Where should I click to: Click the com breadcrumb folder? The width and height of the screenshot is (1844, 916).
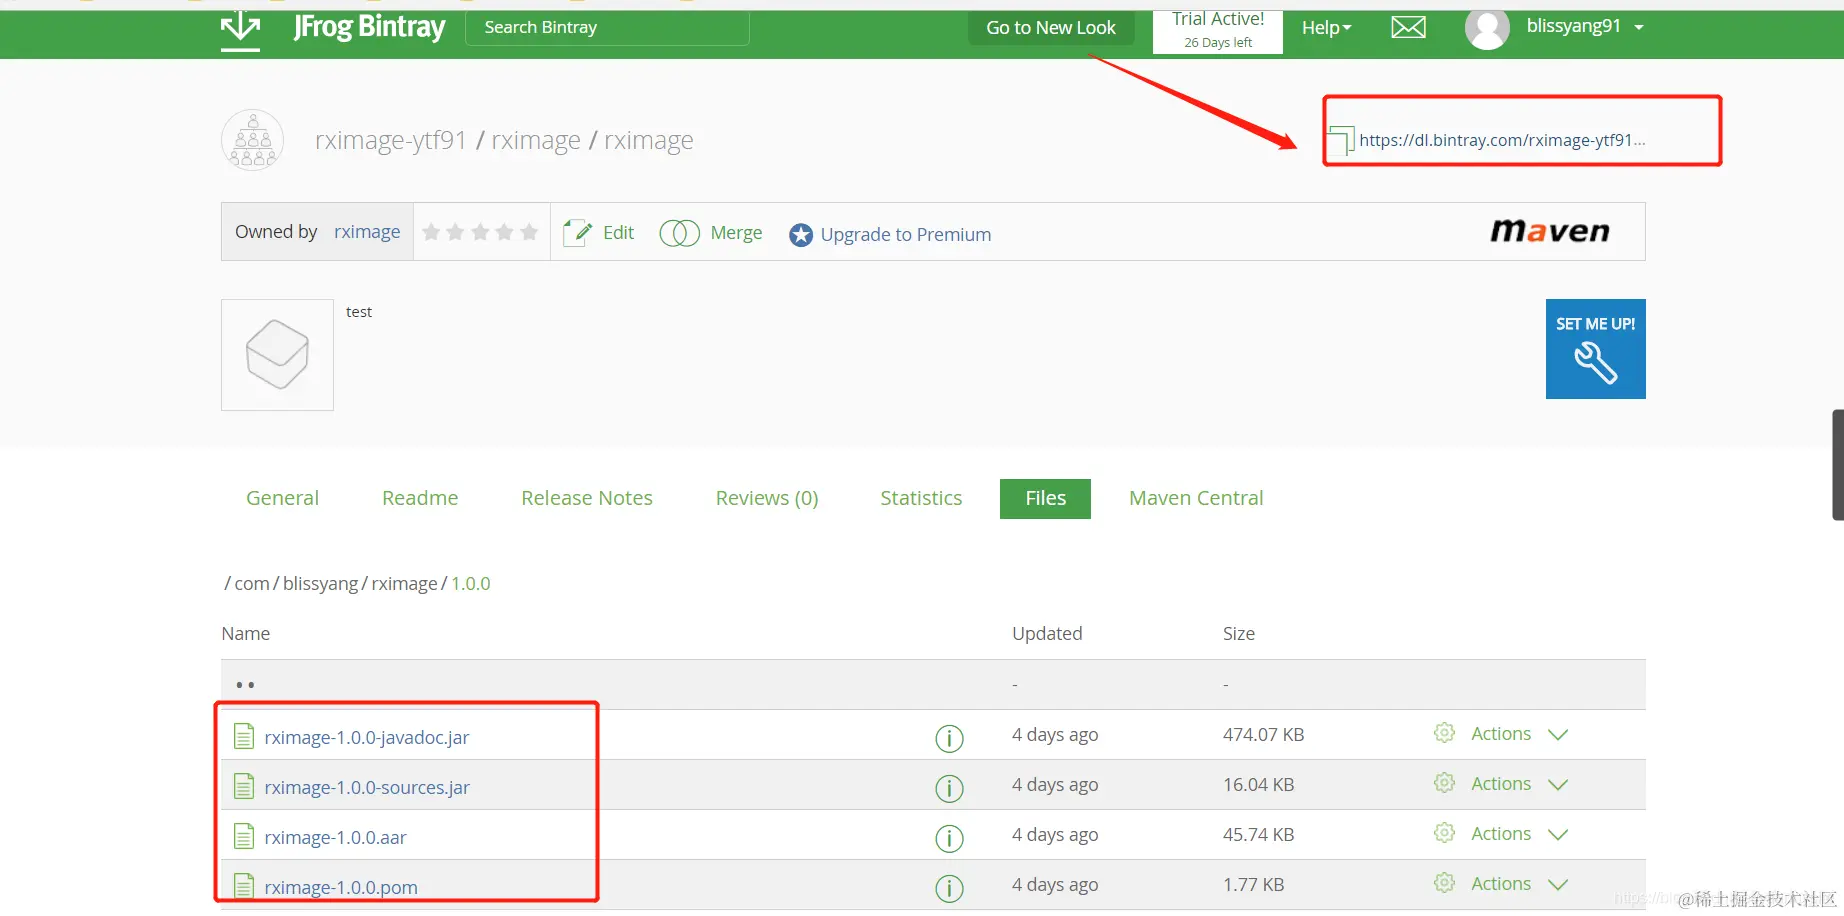pyautogui.click(x=252, y=584)
